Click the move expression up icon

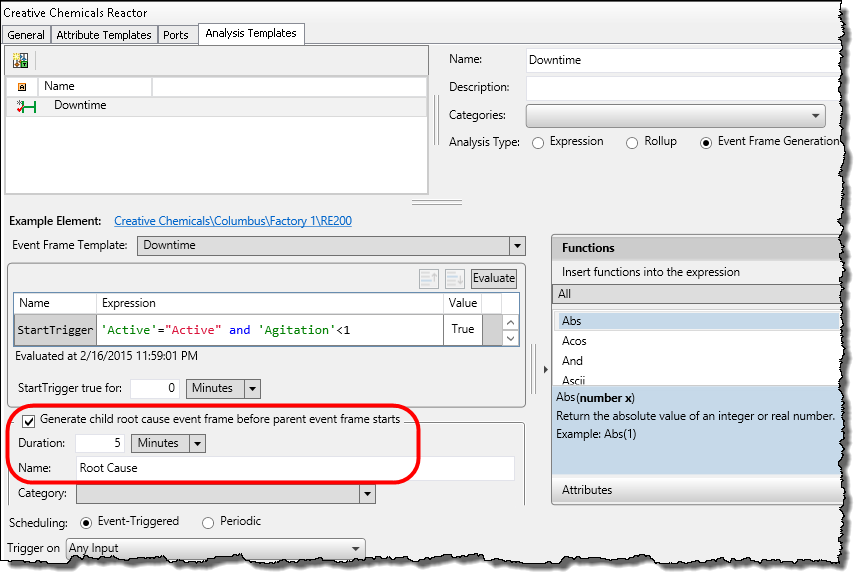click(x=429, y=277)
